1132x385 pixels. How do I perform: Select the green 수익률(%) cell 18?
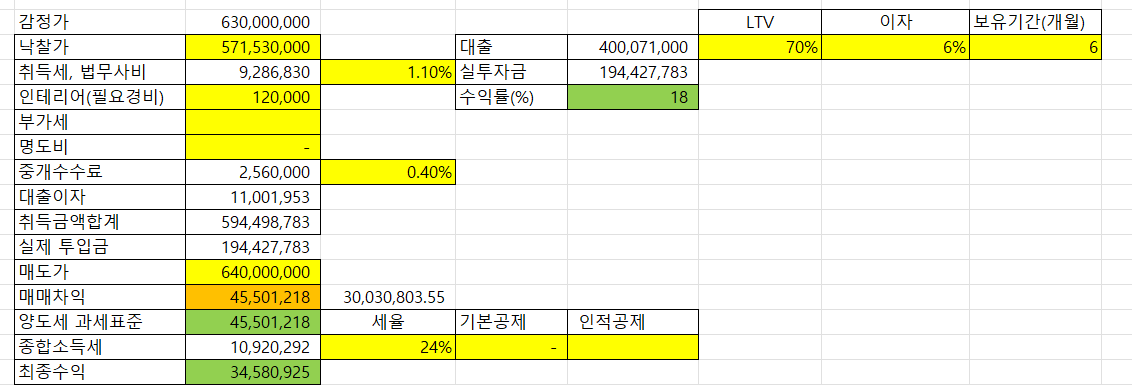[632, 98]
